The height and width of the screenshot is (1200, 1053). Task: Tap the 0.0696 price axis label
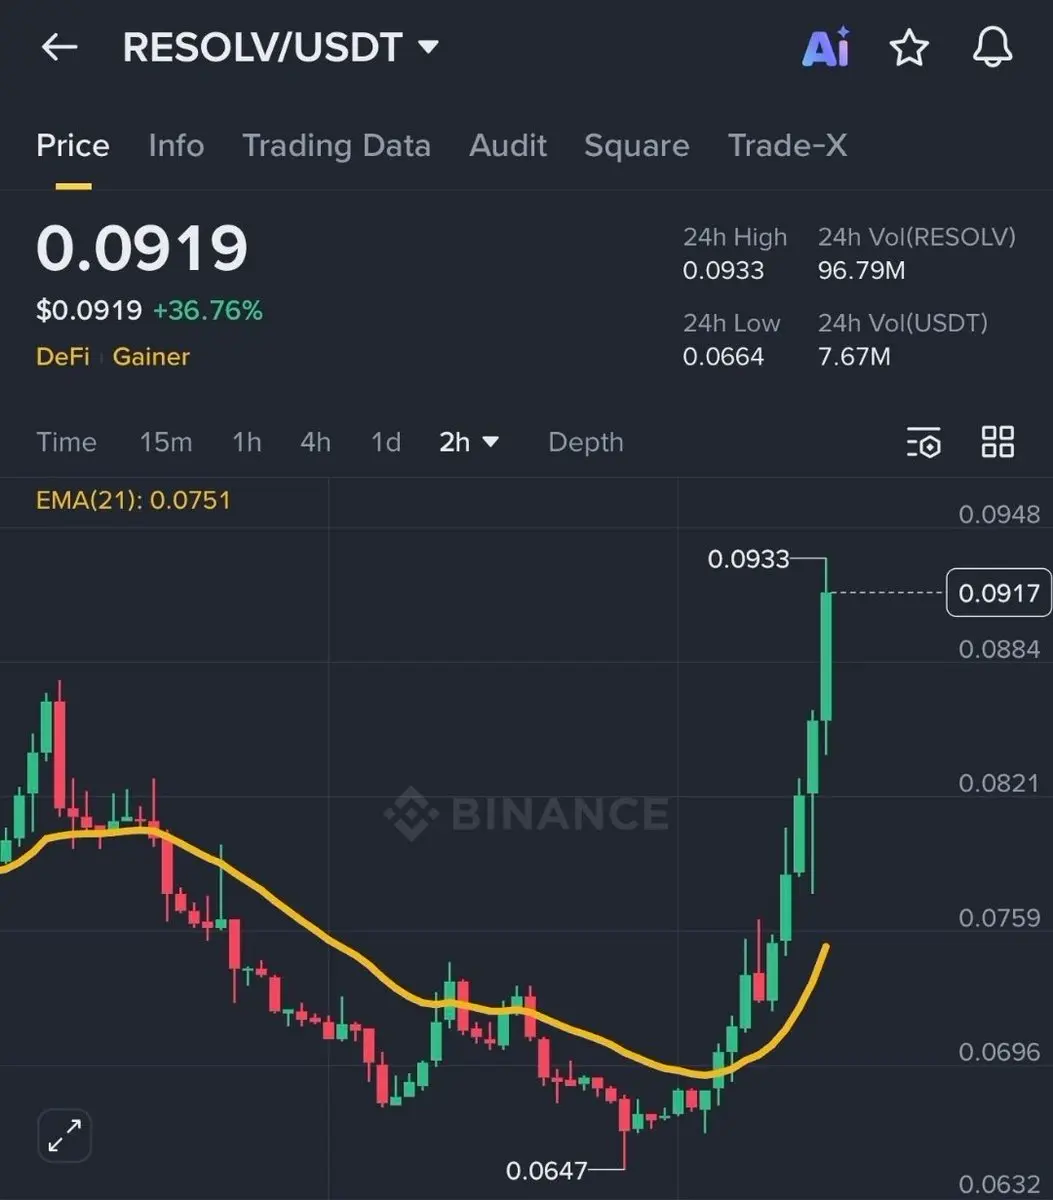(999, 1052)
